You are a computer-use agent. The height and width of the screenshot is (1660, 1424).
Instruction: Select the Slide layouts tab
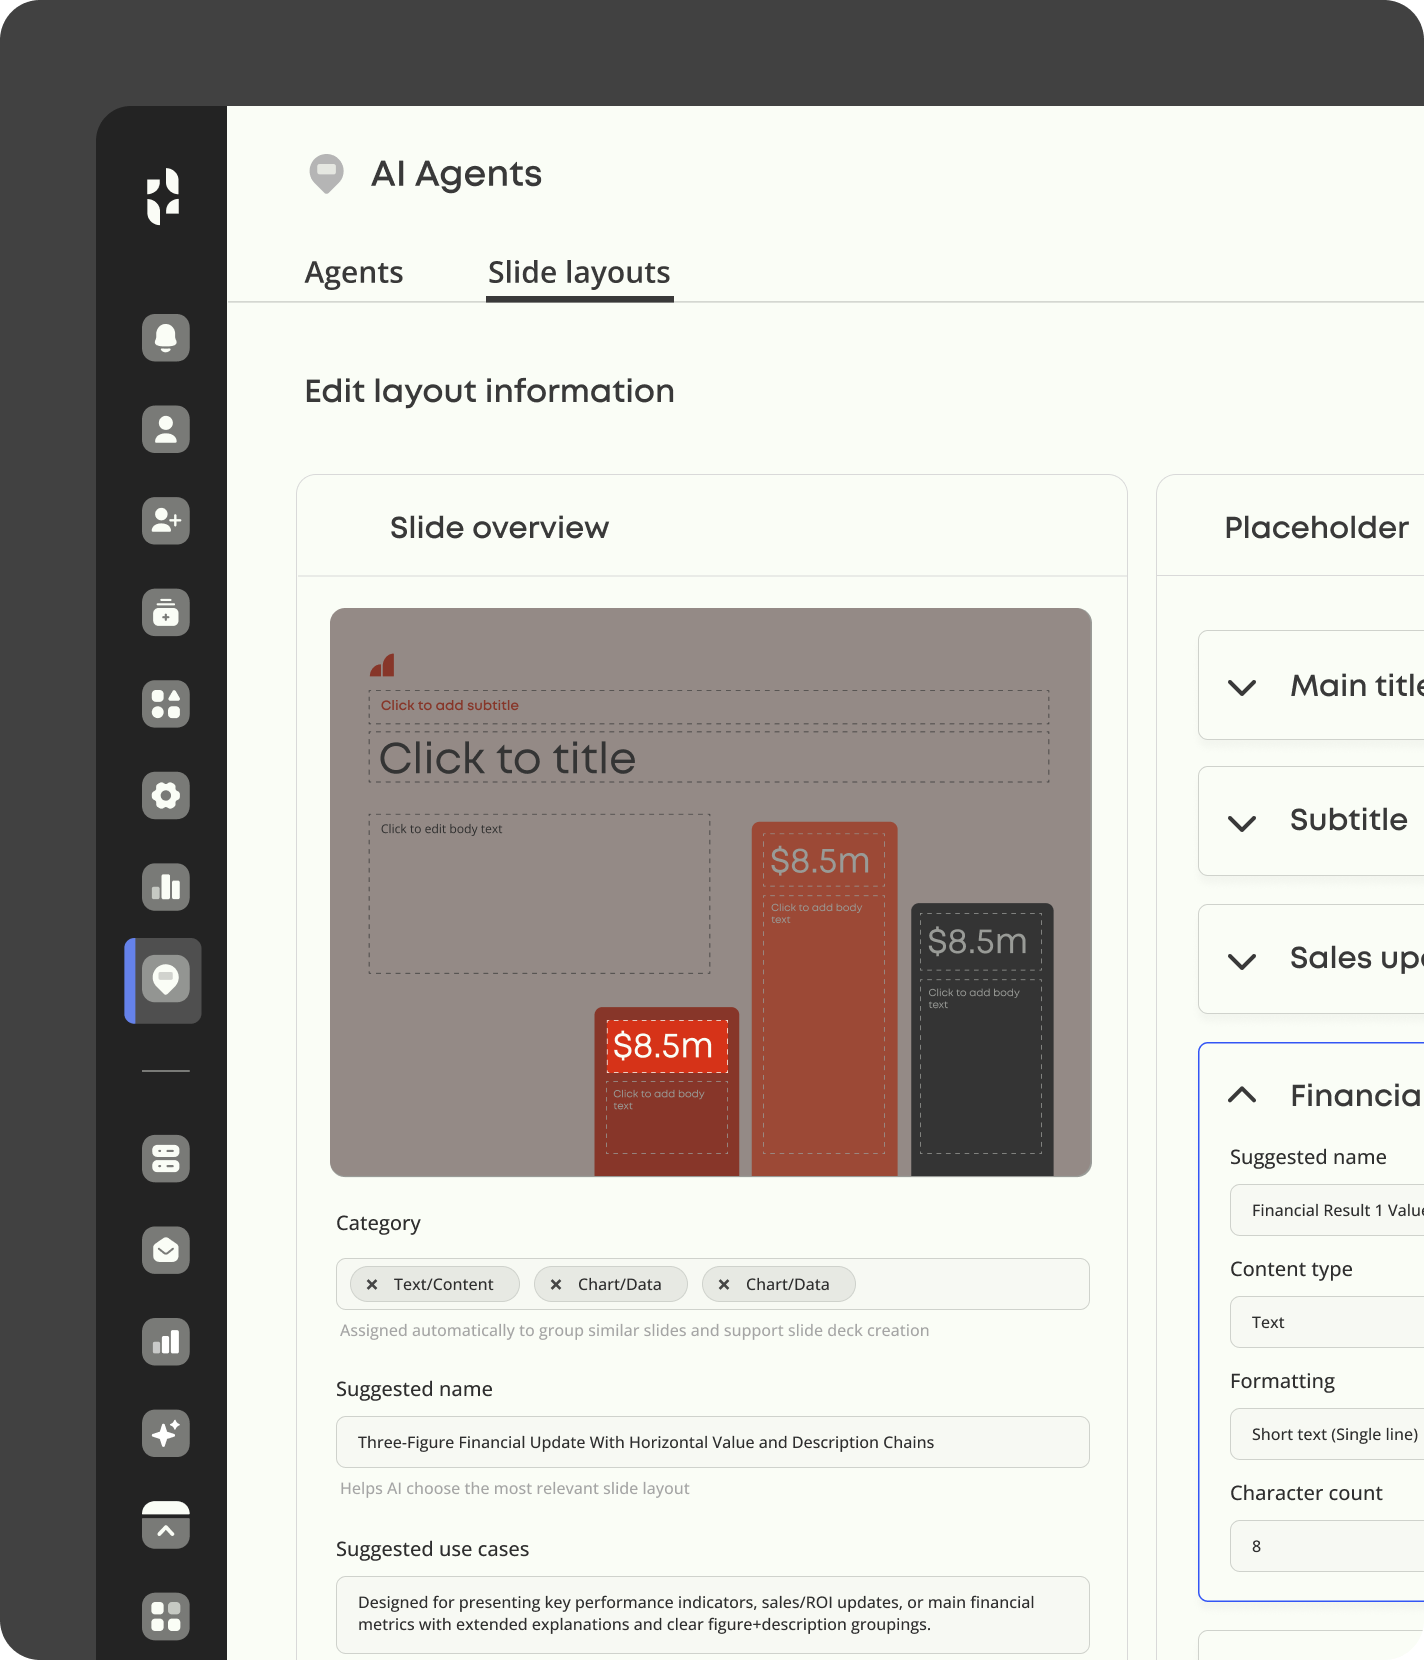coord(579,272)
